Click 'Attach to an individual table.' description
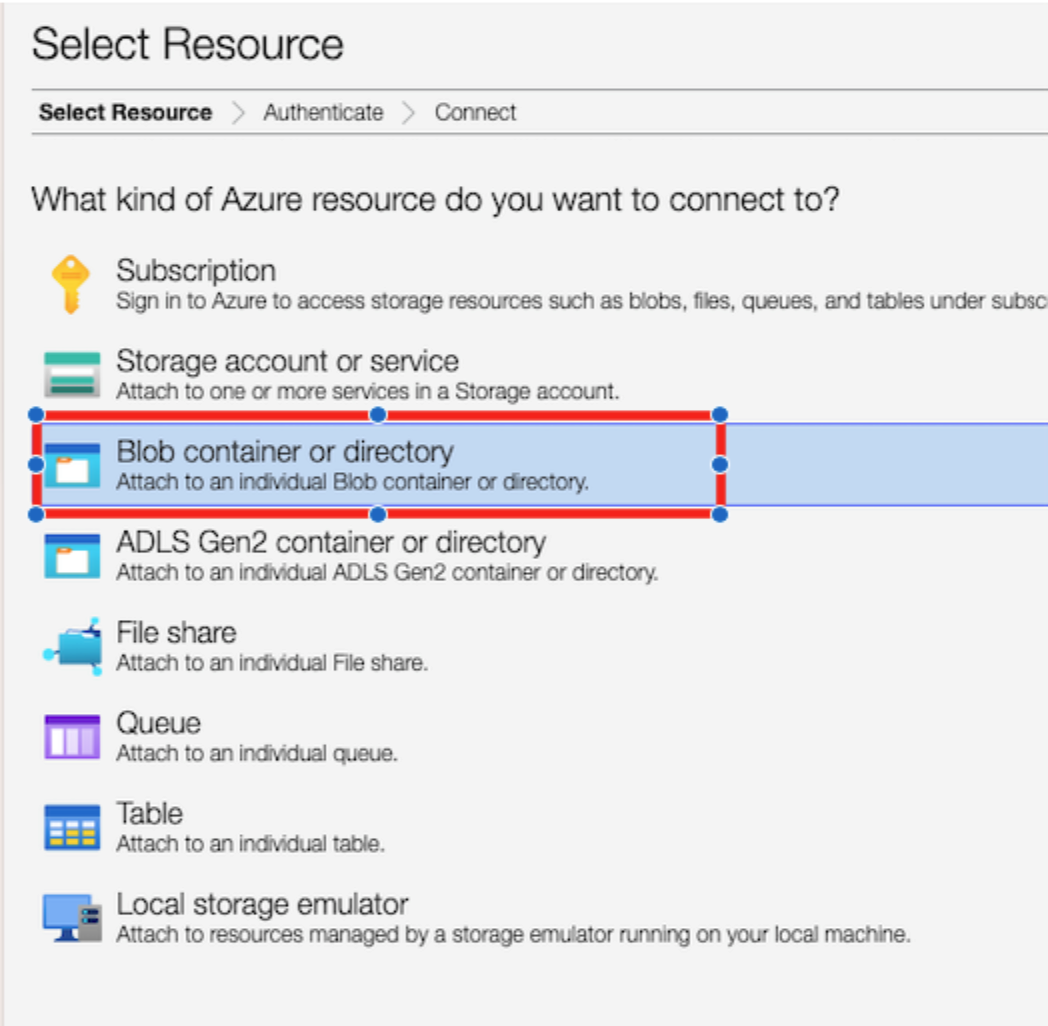The width and height of the screenshot is (1048, 1026). pos(251,844)
